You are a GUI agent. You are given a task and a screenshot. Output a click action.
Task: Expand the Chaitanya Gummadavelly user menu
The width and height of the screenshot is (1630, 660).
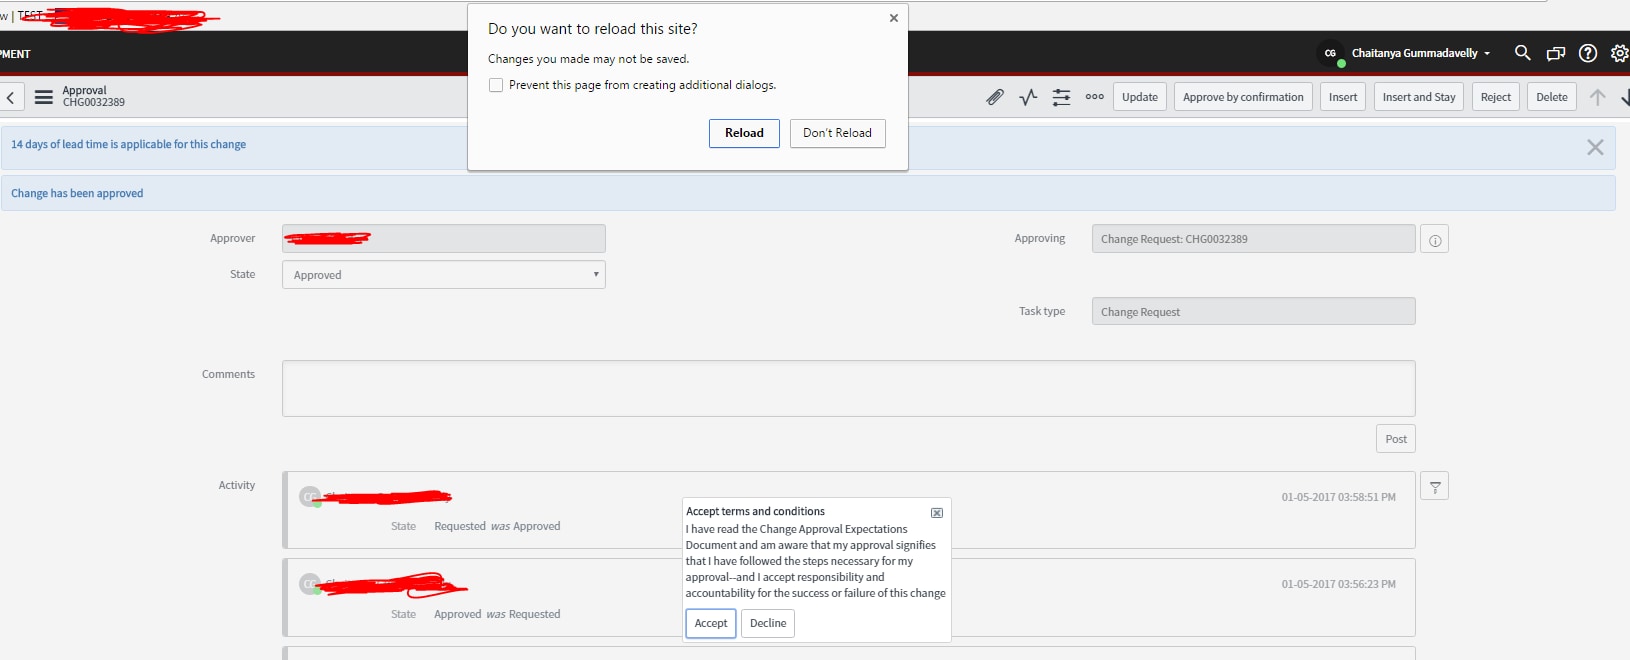coord(1419,53)
